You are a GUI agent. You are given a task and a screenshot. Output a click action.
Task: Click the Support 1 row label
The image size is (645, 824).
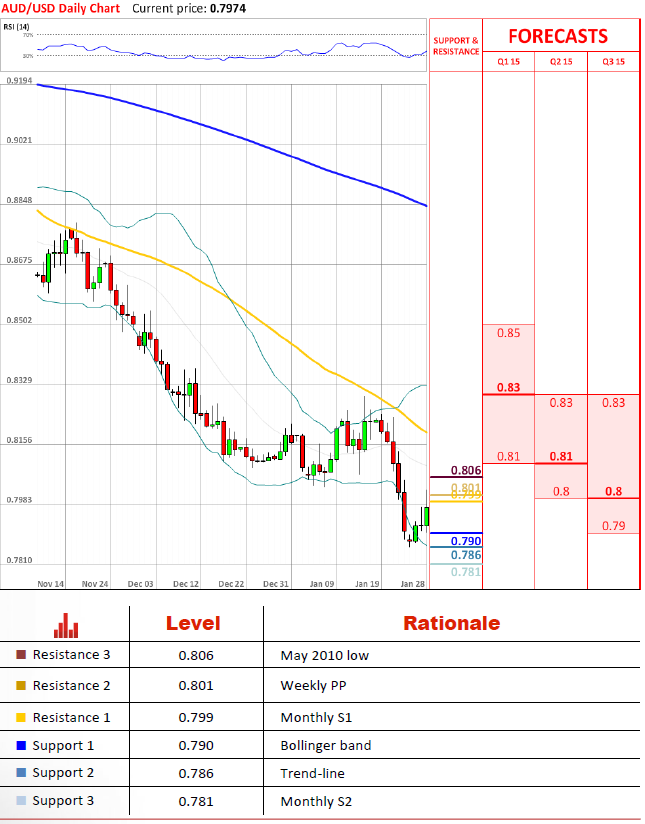[63, 746]
